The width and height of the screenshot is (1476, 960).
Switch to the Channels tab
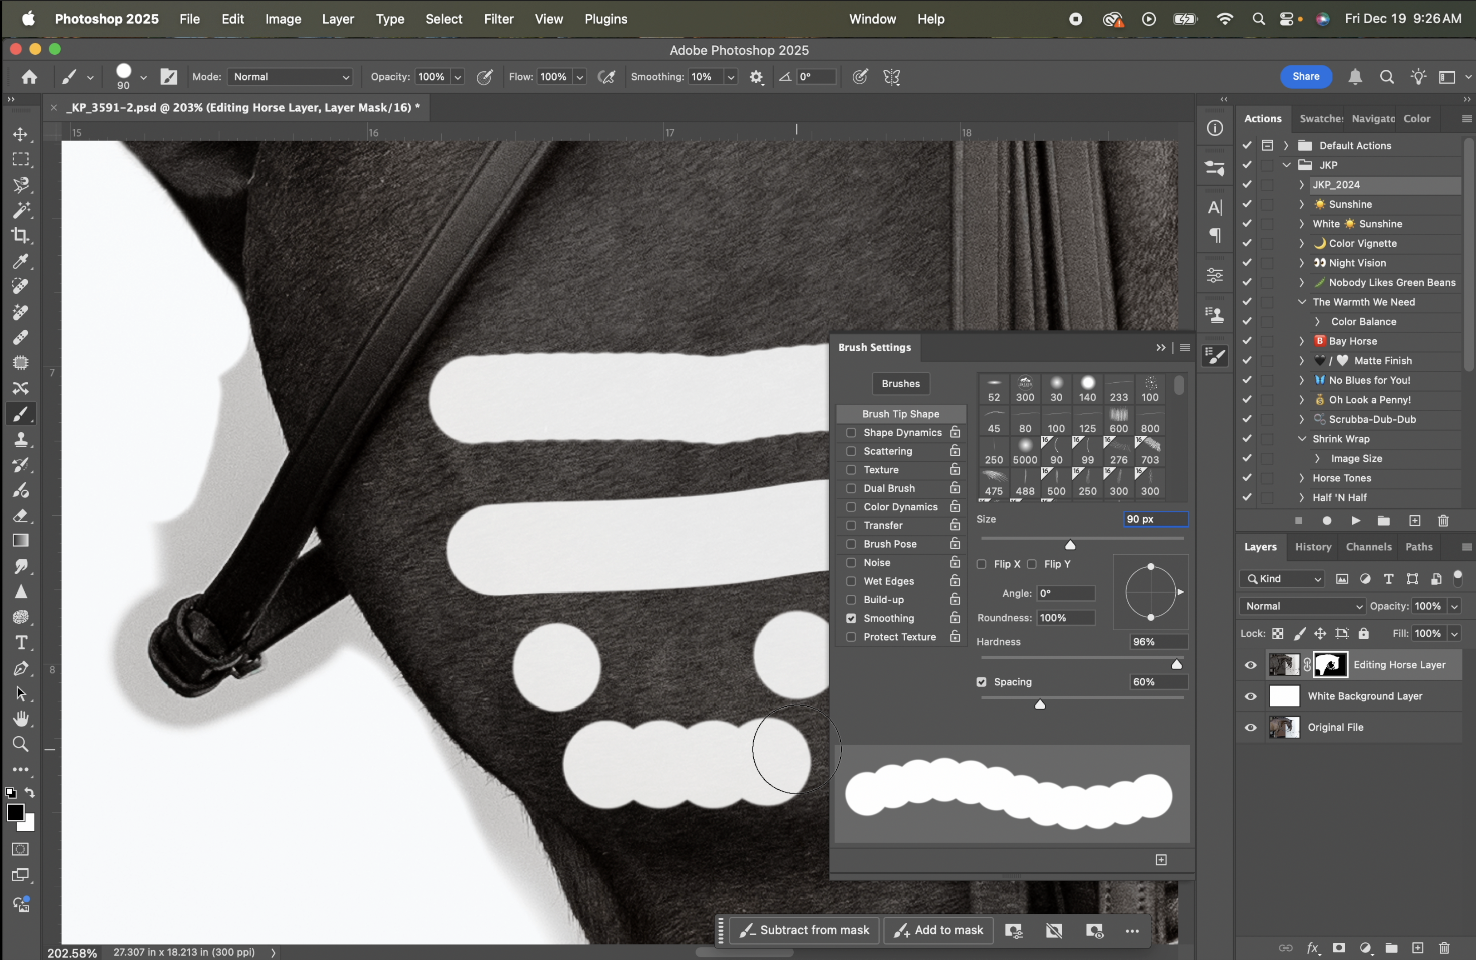click(x=1368, y=547)
